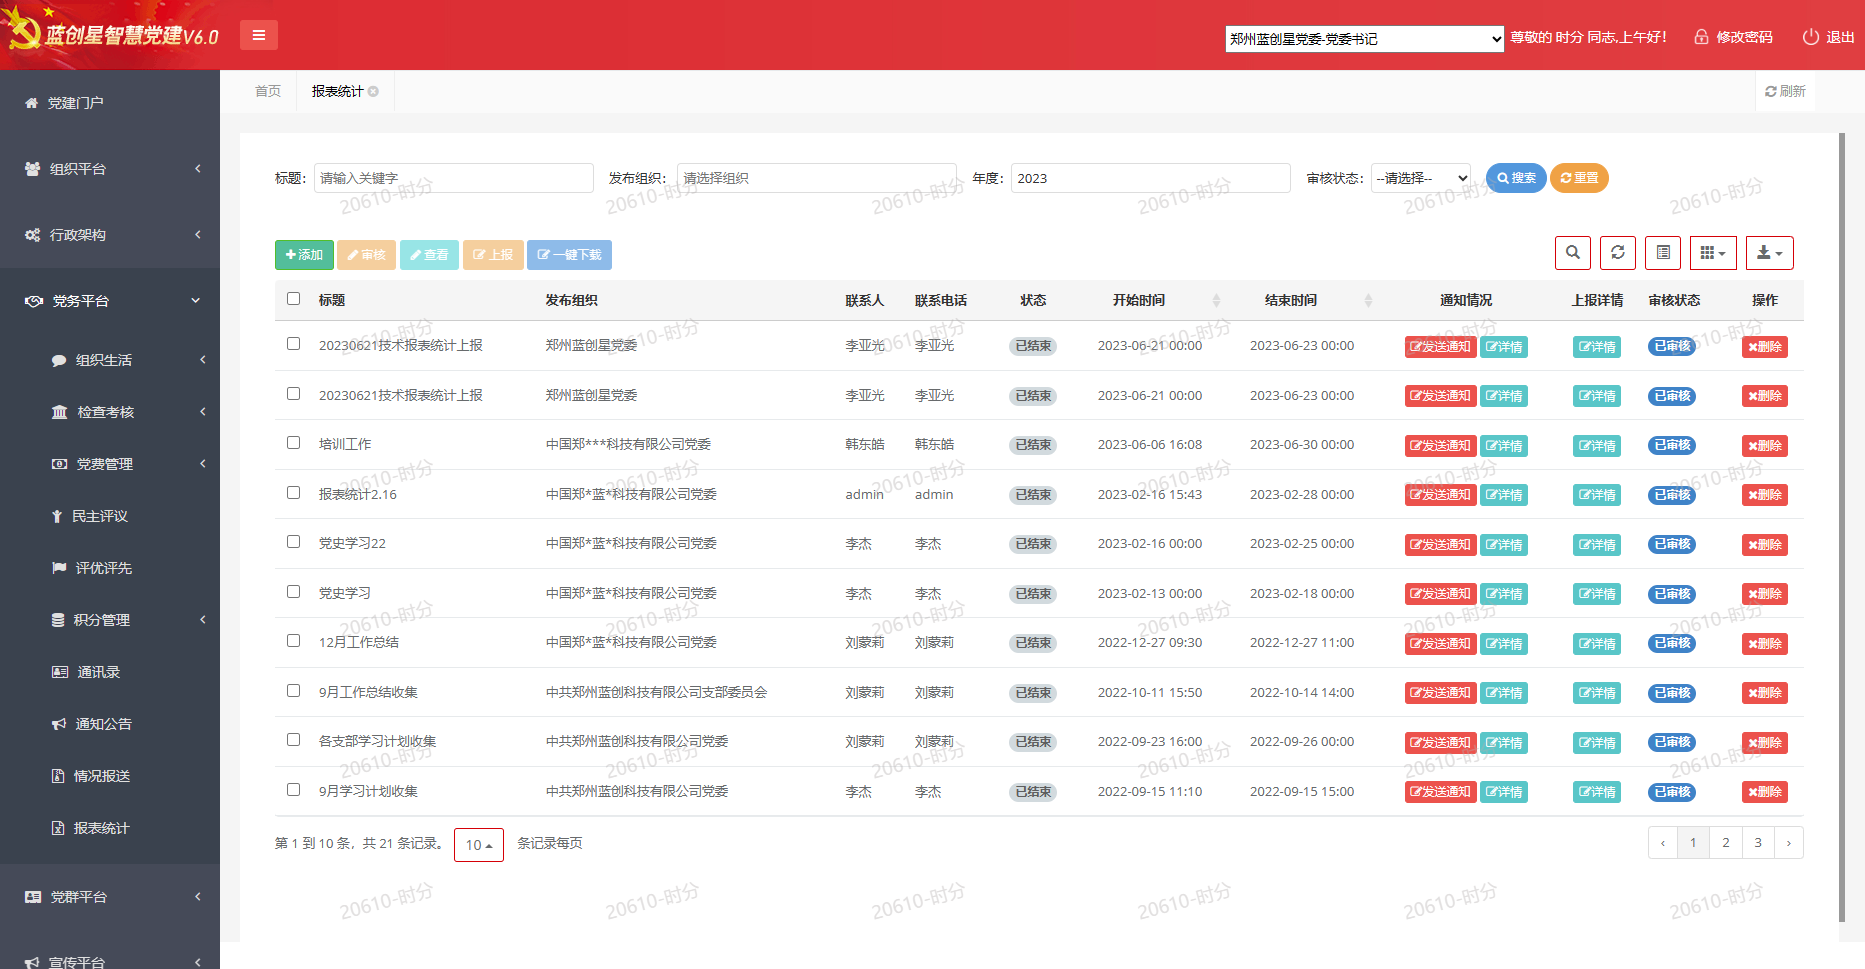Image resolution: width=1865 pixels, height=969 pixels.
Task: Click the table search magnifier icon button
Action: 1572,253
